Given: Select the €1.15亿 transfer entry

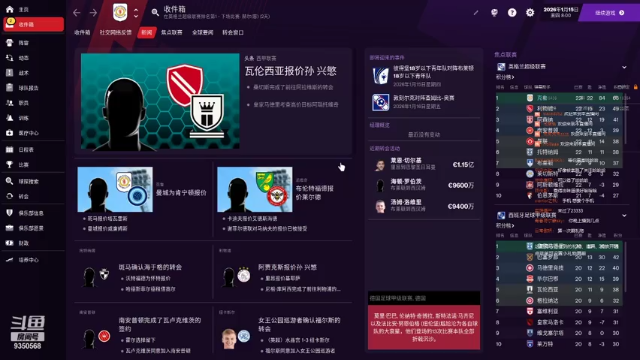Looking at the screenshot, I should coord(424,164).
